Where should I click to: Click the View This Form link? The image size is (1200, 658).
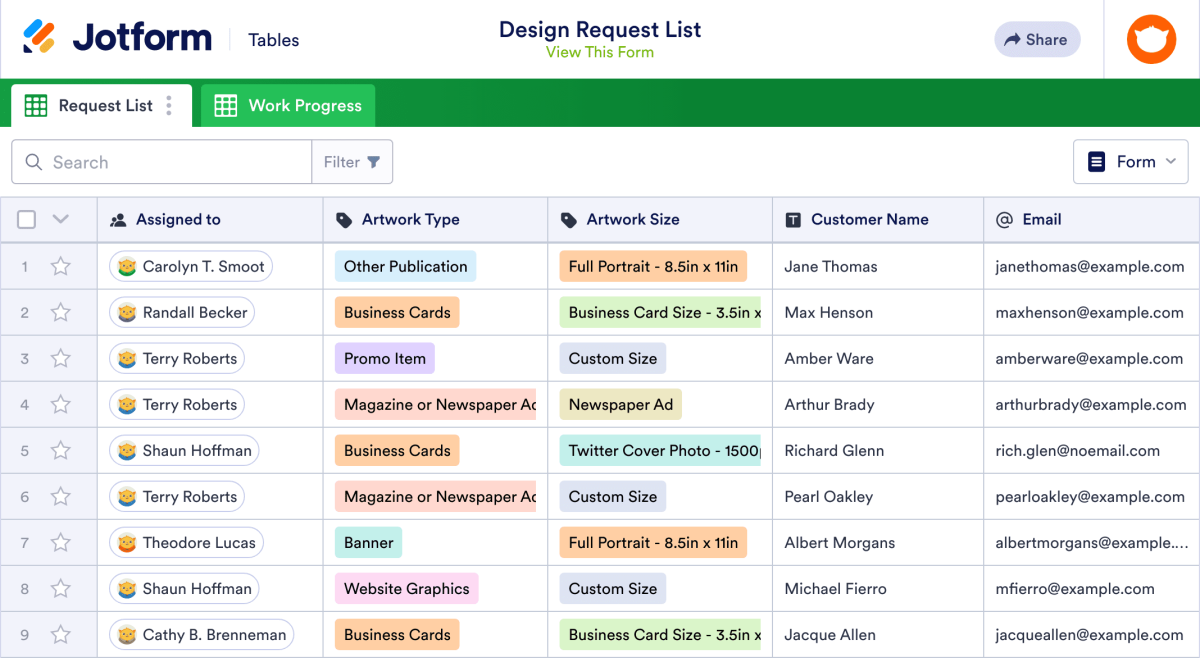pyautogui.click(x=600, y=53)
